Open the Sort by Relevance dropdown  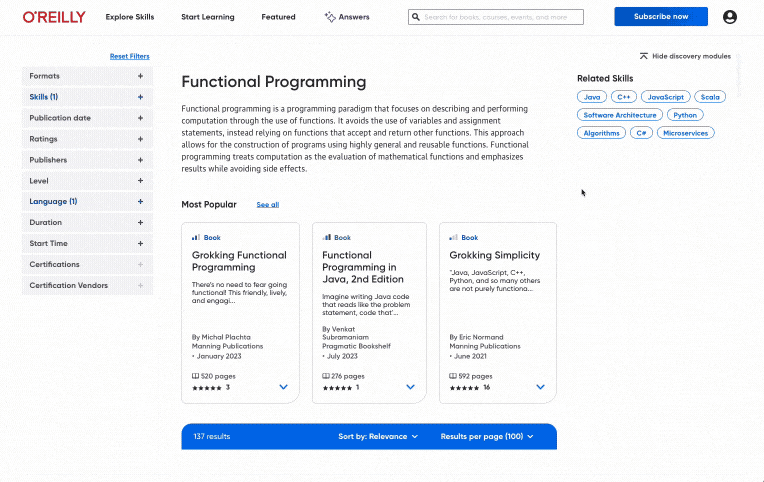pos(378,437)
